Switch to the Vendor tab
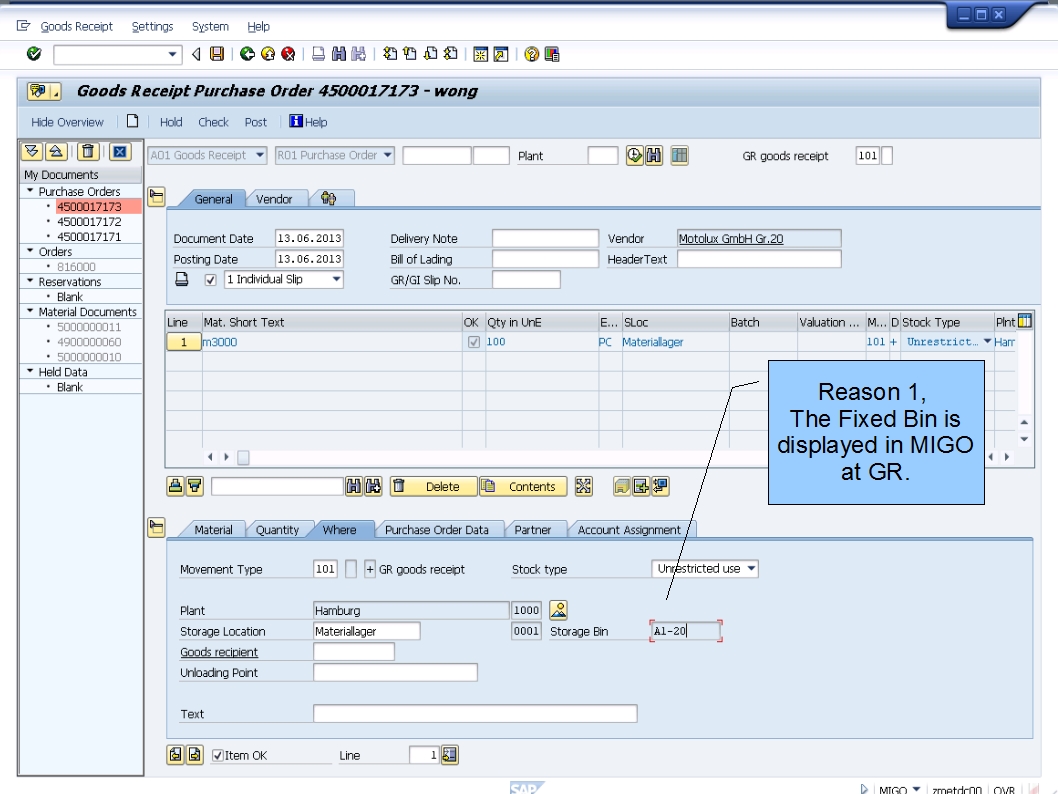Viewport: 1058px width, 794px height. coord(274,199)
